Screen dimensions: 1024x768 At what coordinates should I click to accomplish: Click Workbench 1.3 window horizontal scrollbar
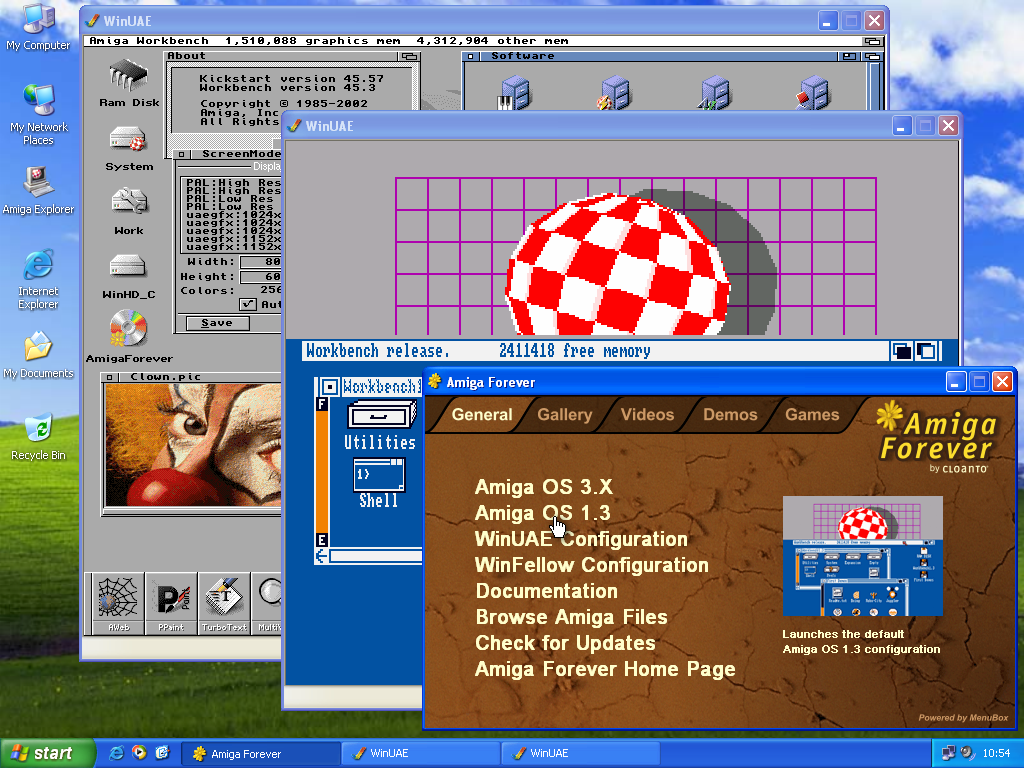pos(376,556)
